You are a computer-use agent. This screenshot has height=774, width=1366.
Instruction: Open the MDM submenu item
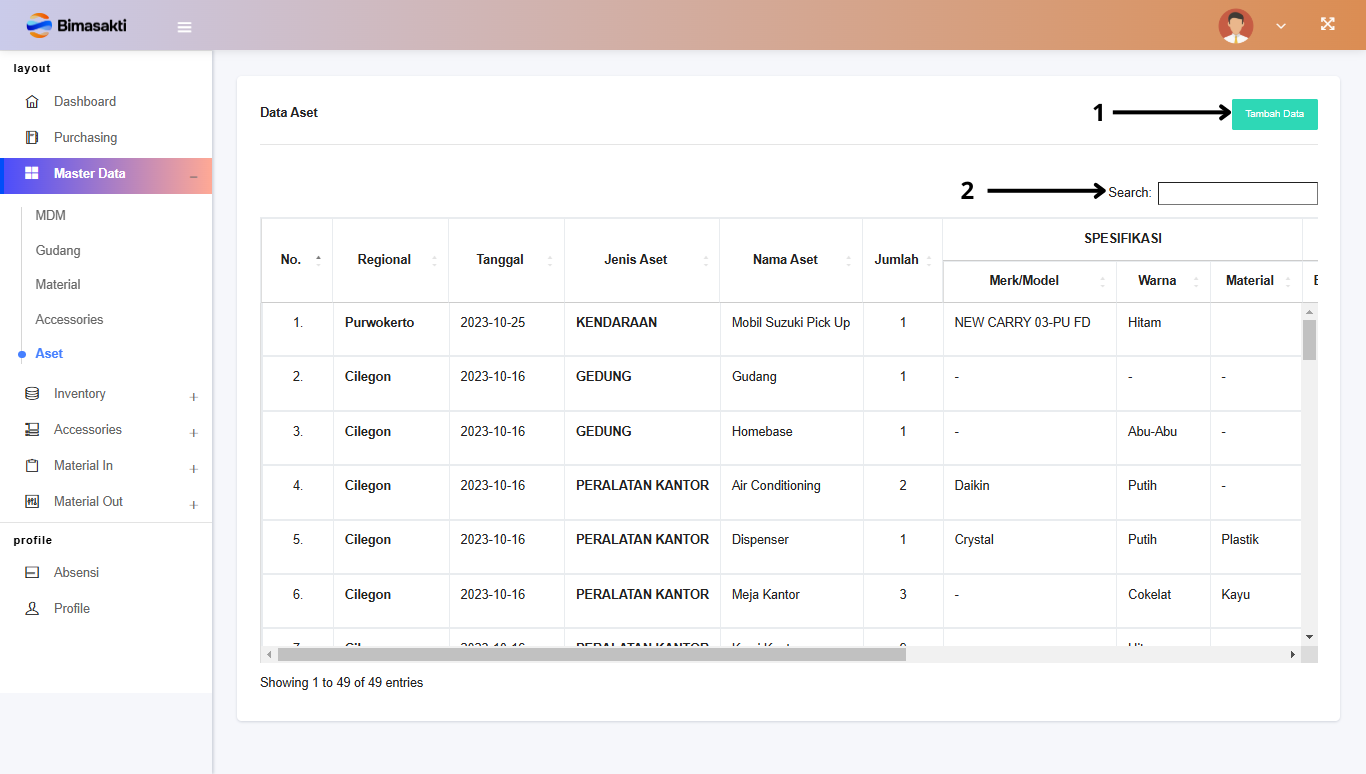50,216
